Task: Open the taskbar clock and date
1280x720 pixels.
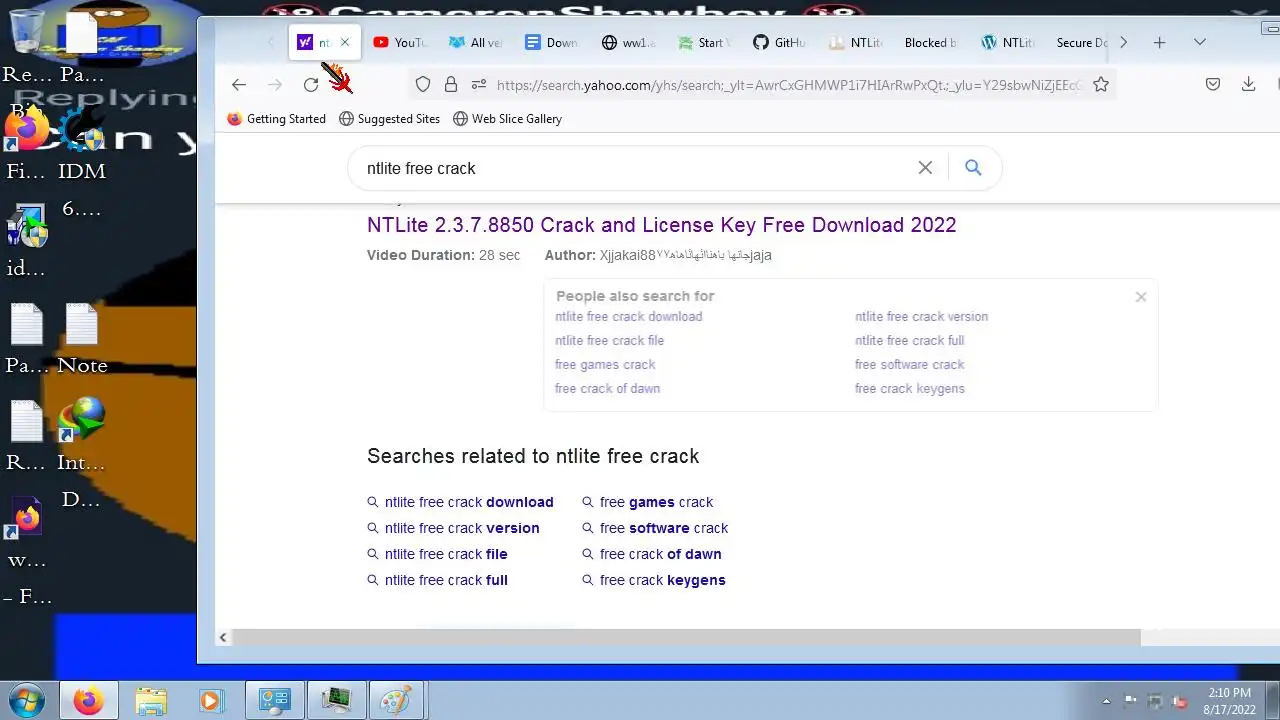Action: (1229, 701)
